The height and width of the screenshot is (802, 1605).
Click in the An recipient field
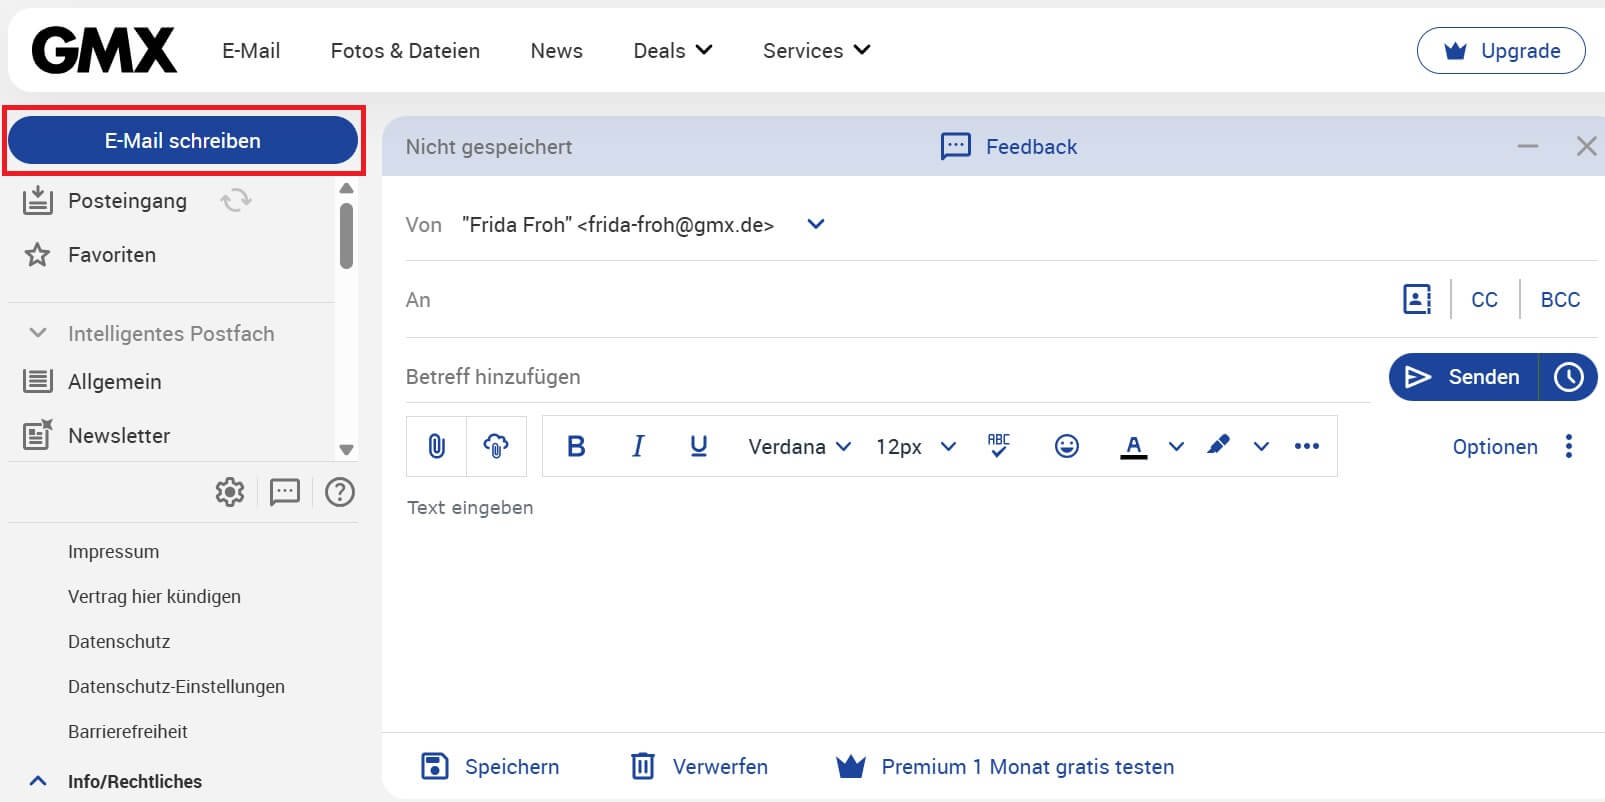pos(900,299)
